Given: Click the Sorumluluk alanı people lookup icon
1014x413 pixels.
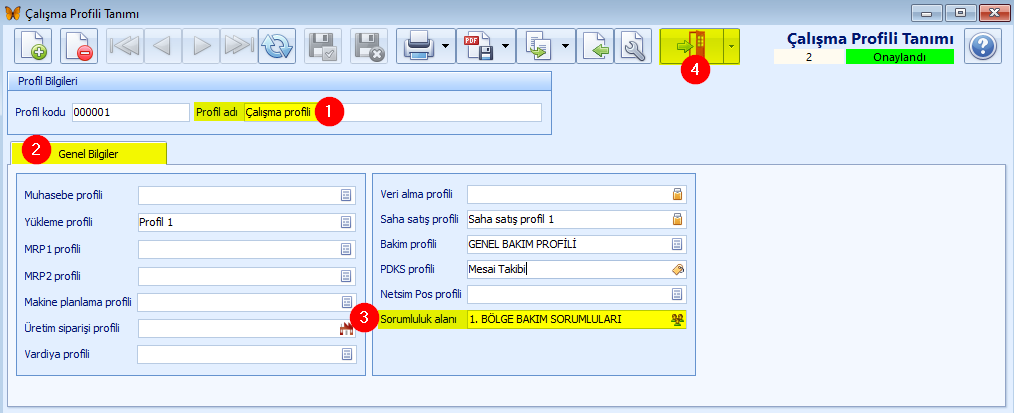Looking at the screenshot, I should (x=677, y=319).
